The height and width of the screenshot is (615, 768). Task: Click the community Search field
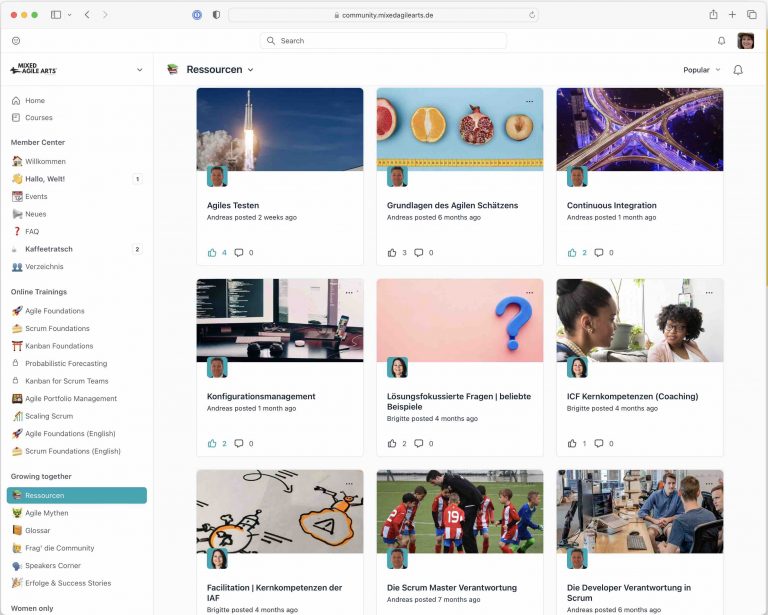pos(383,41)
